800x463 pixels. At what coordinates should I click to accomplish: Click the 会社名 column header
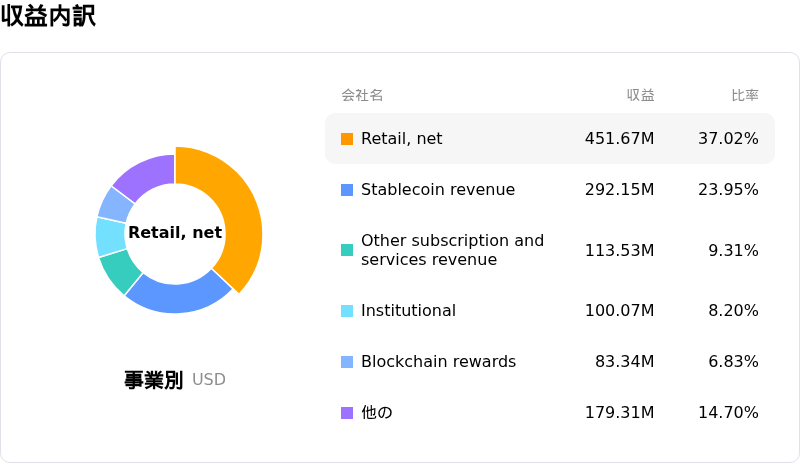tap(362, 95)
